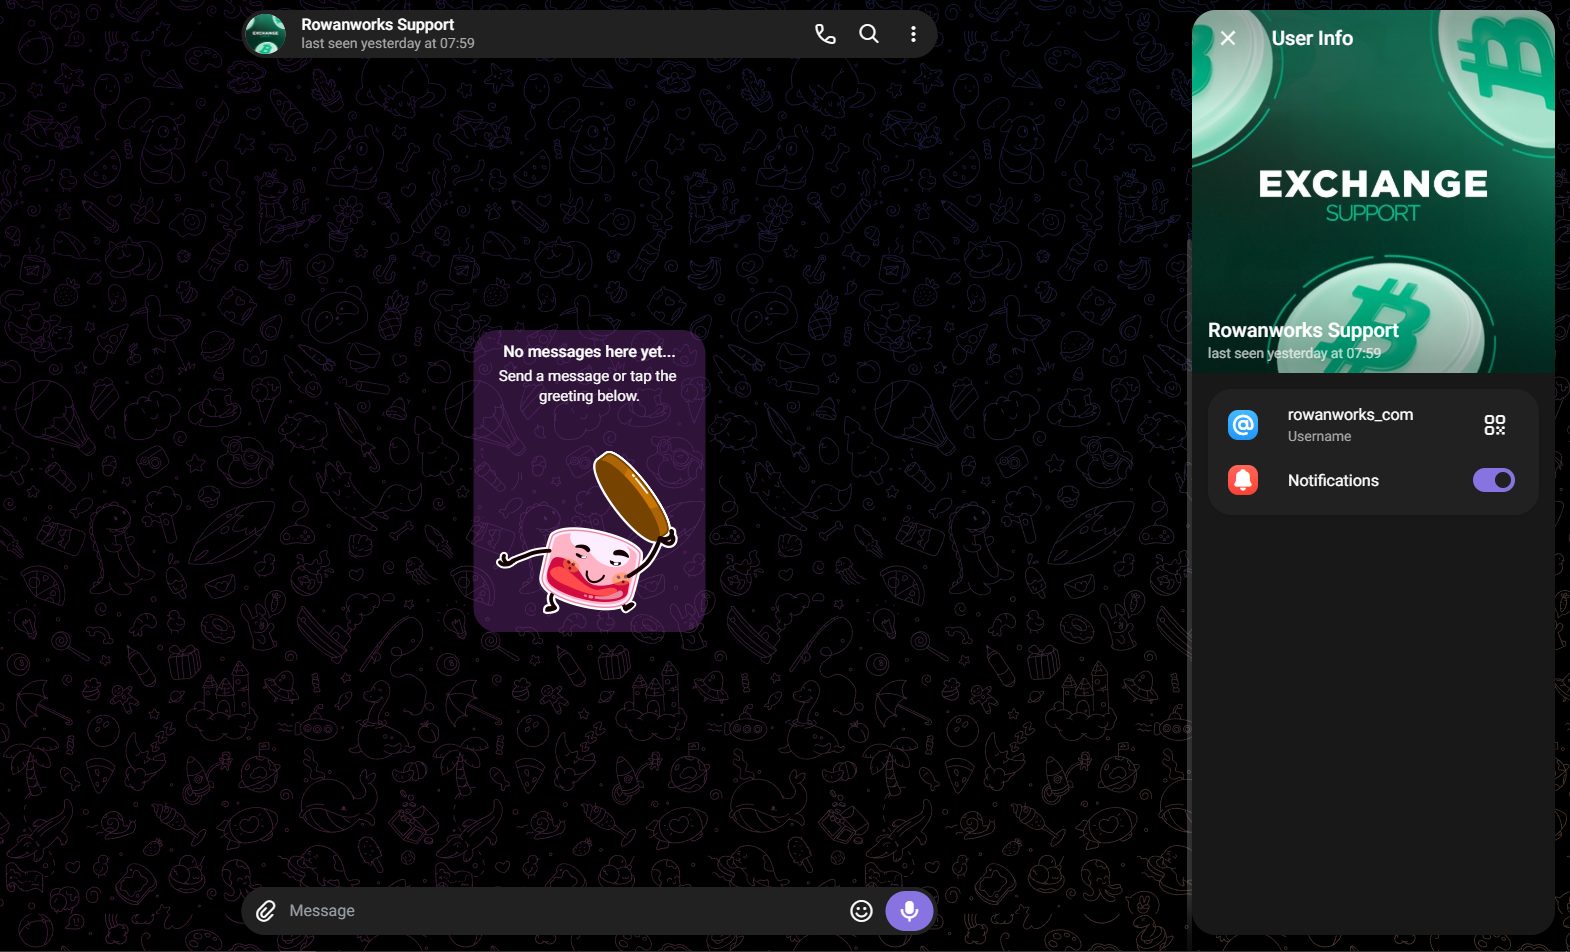This screenshot has height=952, width=1570.
Task: Close the User Info panel
Action: coord(1228,38)
